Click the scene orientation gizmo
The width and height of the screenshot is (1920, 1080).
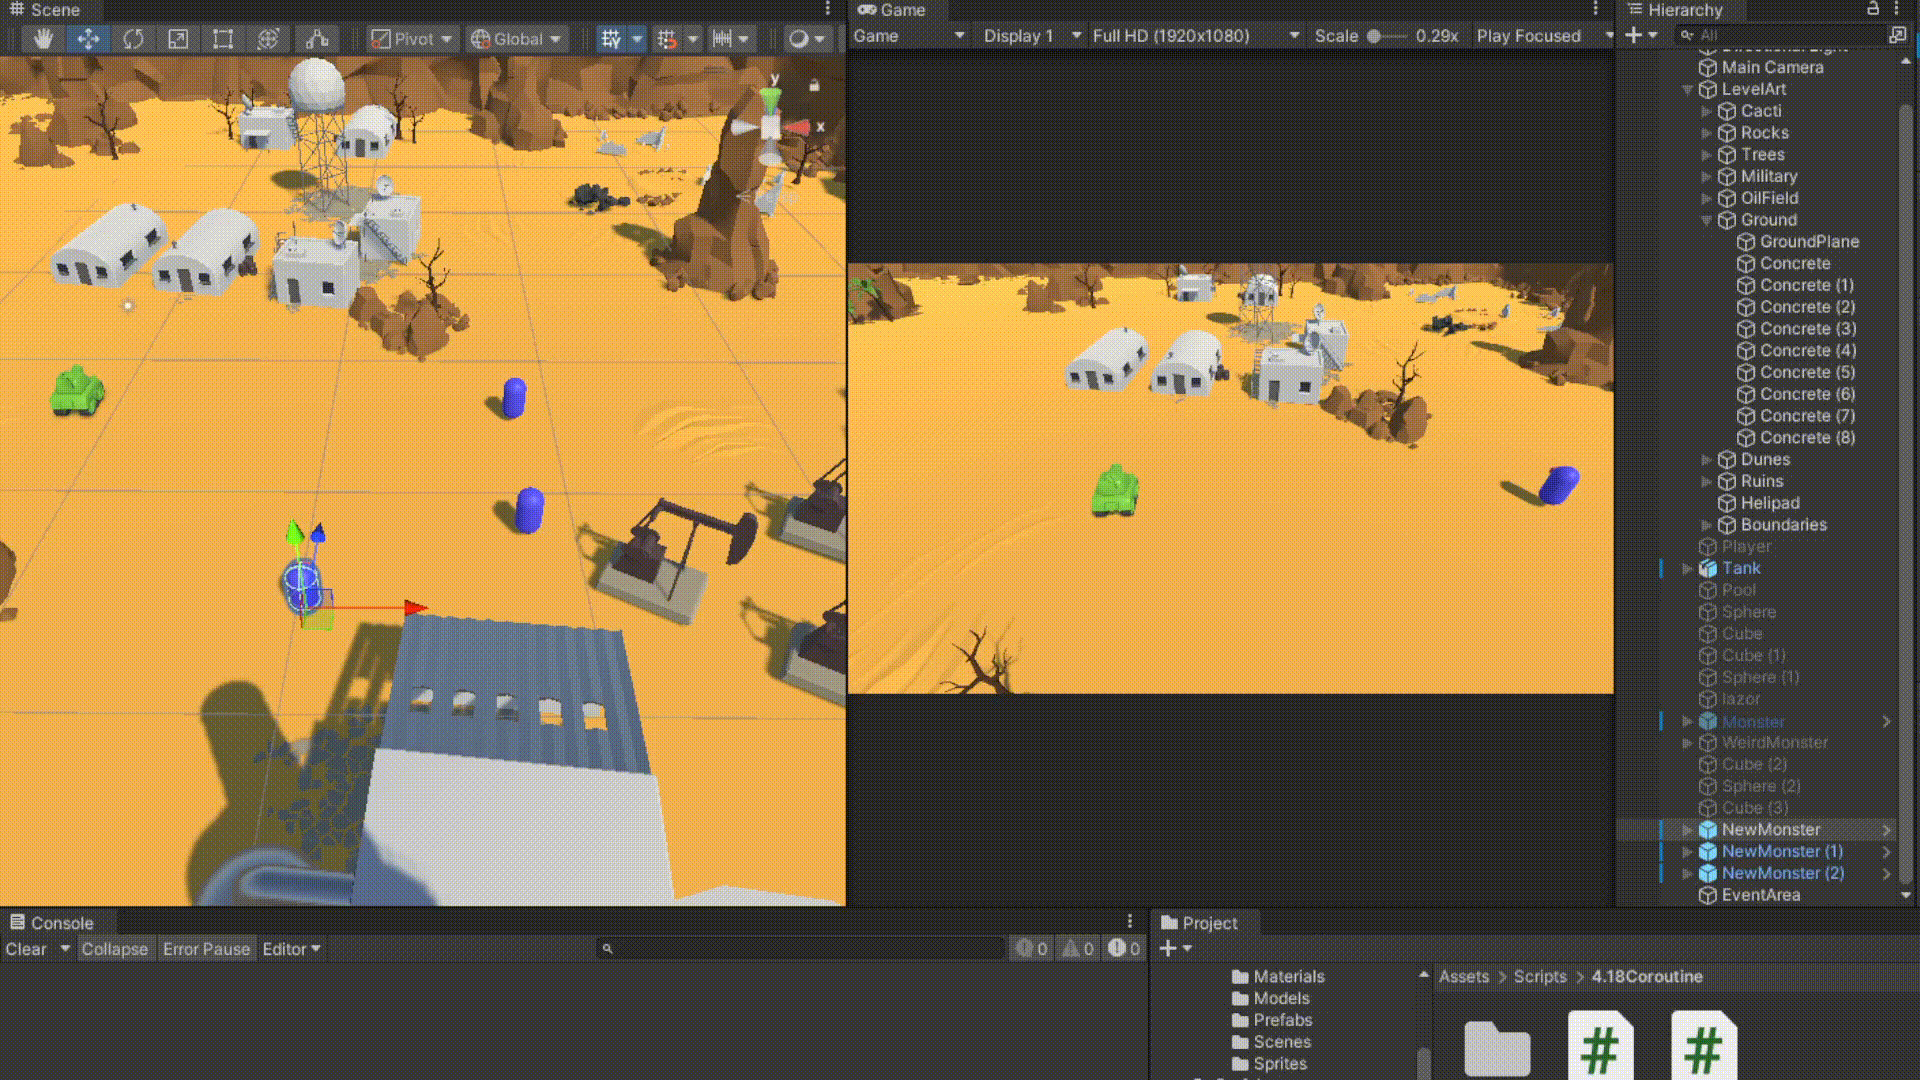click(771, 128)
